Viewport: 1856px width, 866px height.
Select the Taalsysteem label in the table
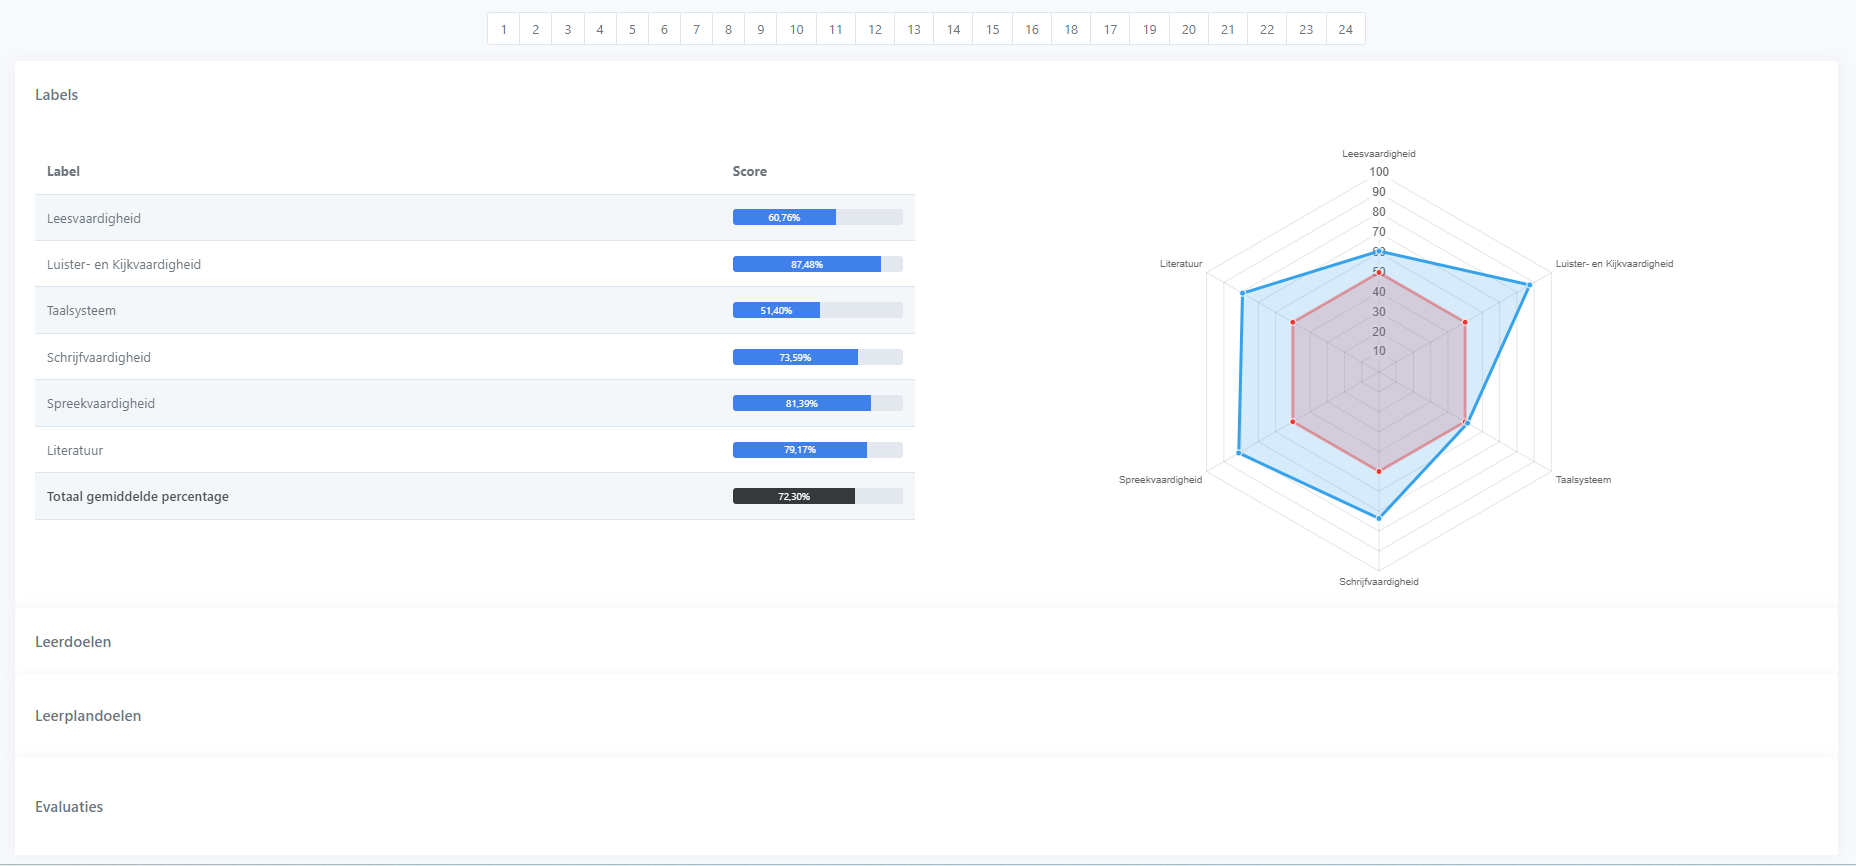coord(81,311)
